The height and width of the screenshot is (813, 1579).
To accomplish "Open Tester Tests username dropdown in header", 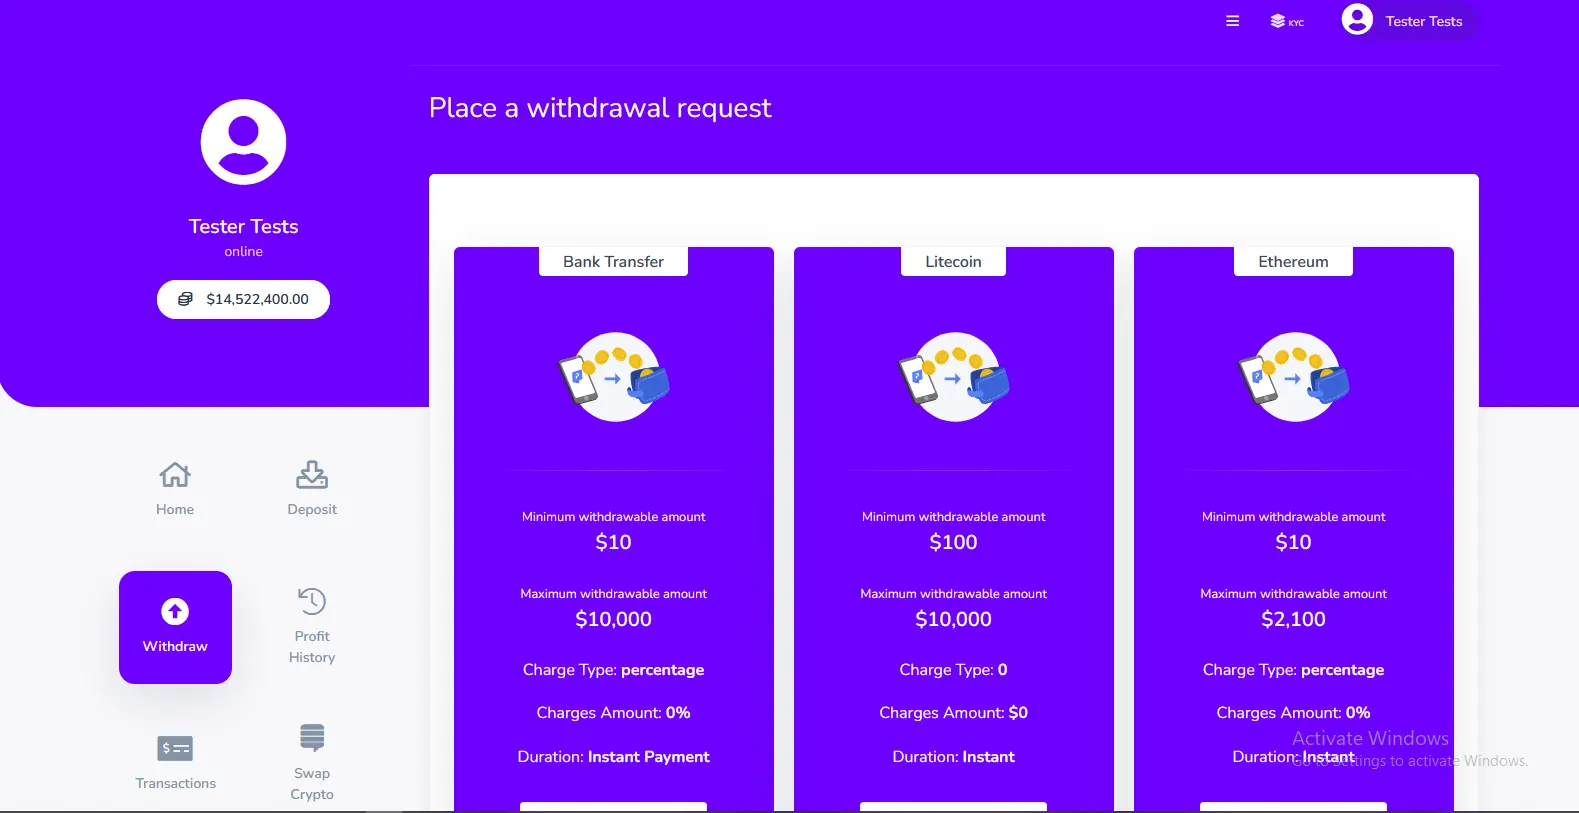I will [x=1423, y=21].
